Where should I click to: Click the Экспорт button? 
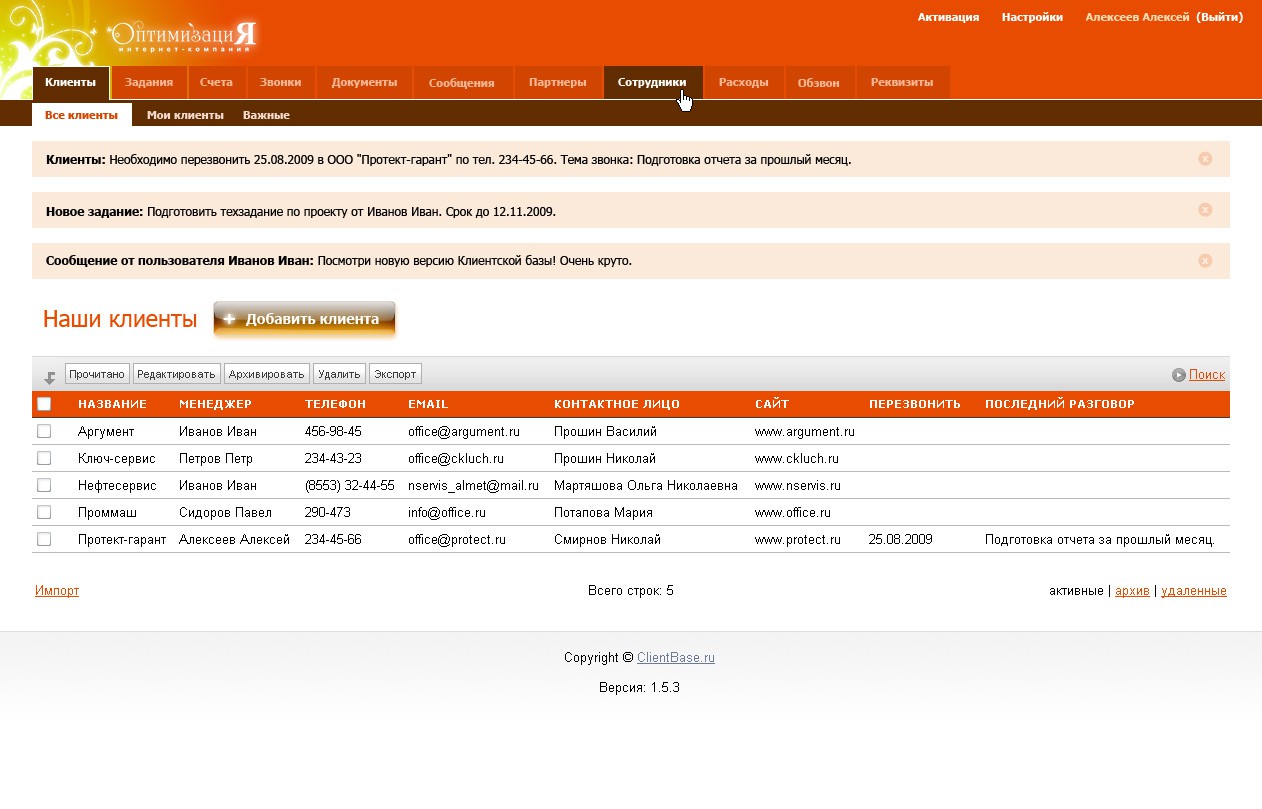395,374
